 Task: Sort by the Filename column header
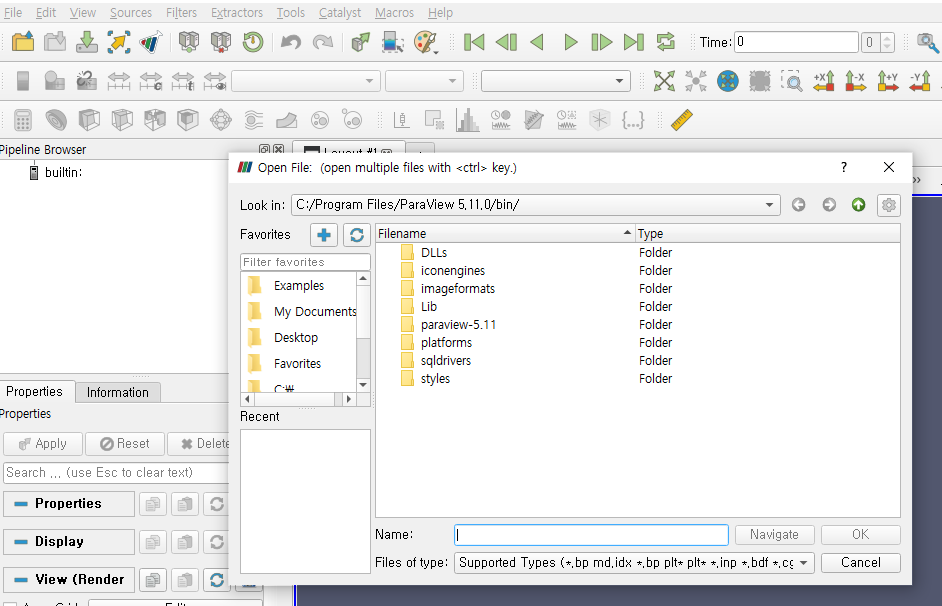coord(505,234)
